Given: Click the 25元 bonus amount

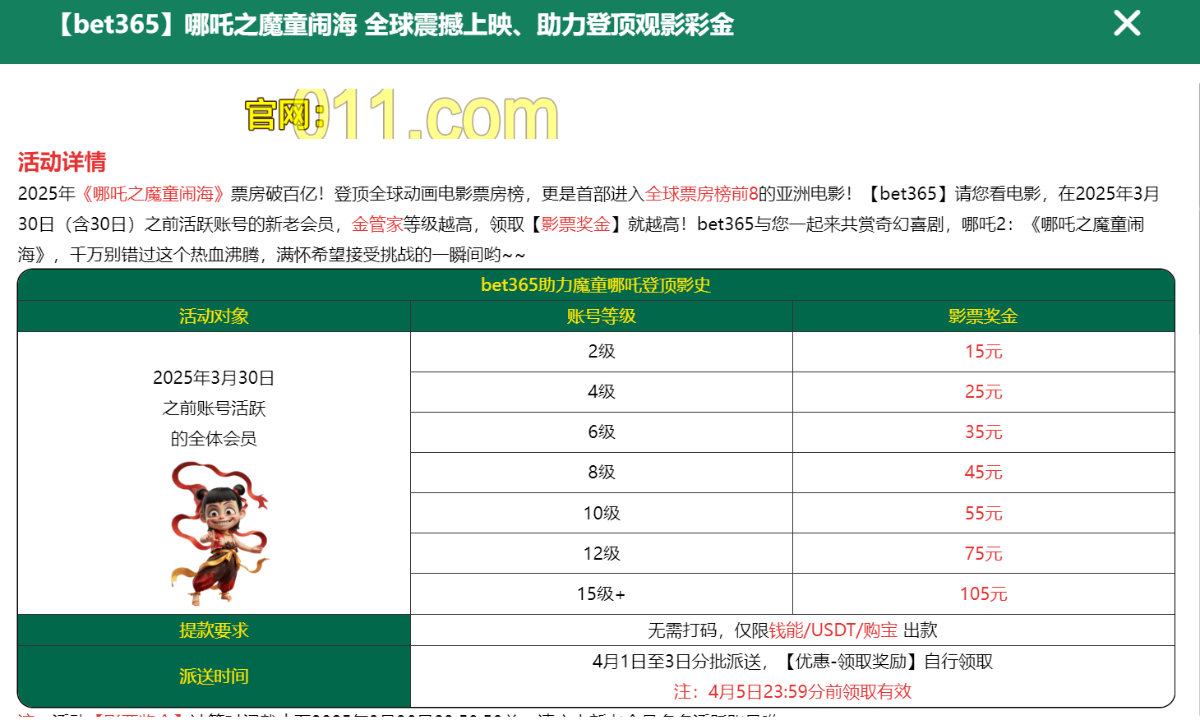Looking at the screenshot, I should tap(983, 392).
